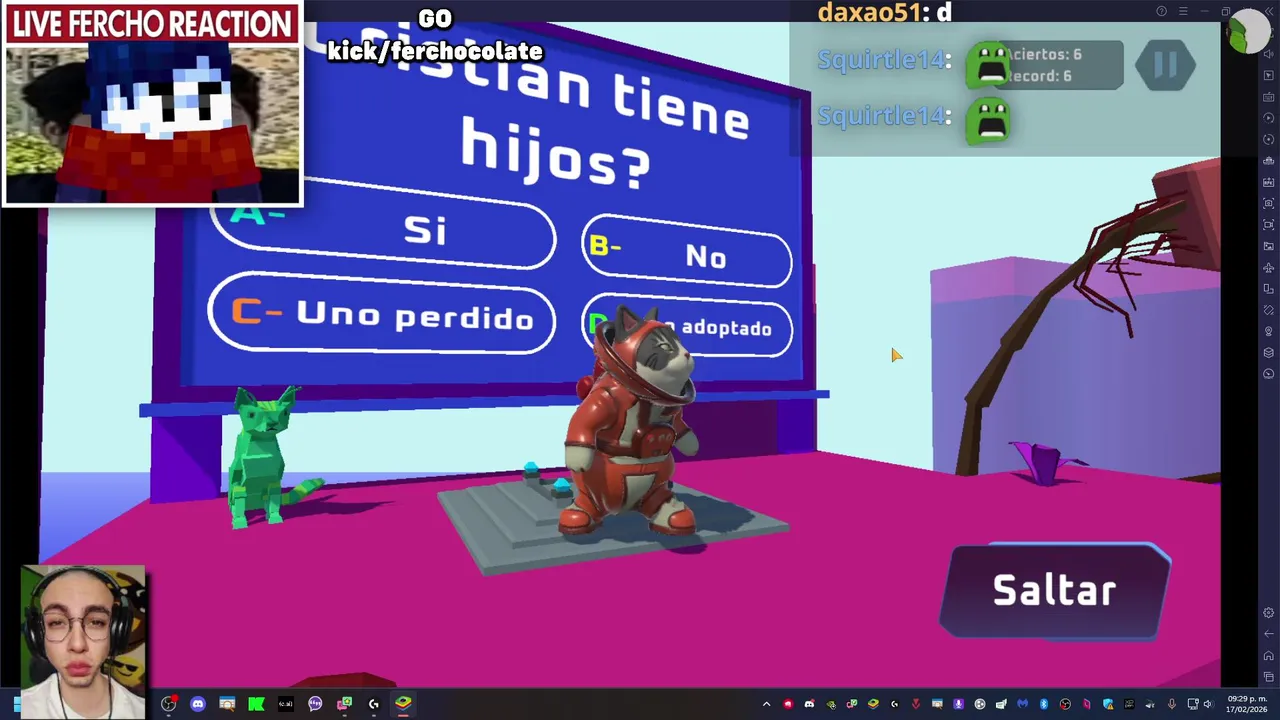This screenshot has height=720, width=1280.
Task: Open OBS Studio from the taskbar
Action: 168,704
